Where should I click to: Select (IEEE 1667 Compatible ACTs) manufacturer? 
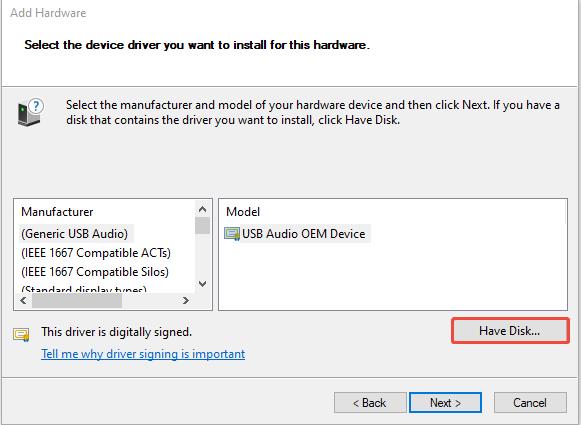coord(96,253)
